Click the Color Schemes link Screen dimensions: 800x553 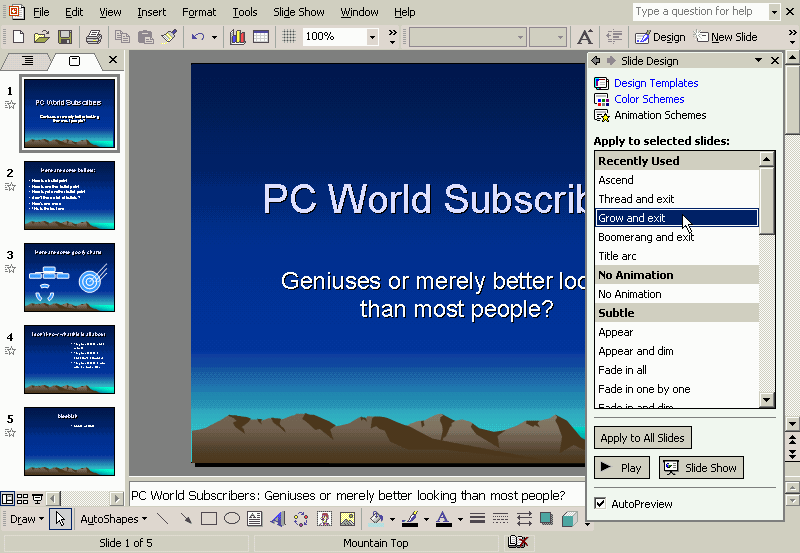(649, 99)
